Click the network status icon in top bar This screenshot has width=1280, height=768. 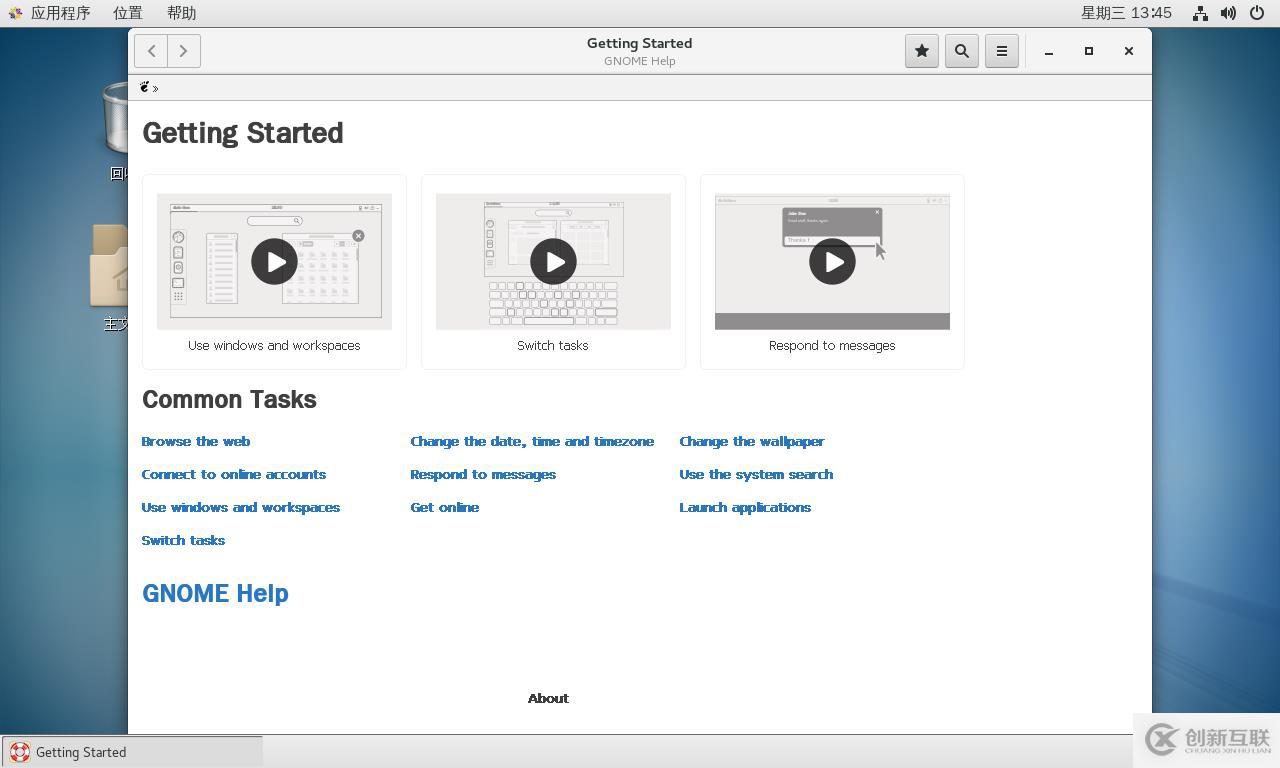coord(1200,13)
